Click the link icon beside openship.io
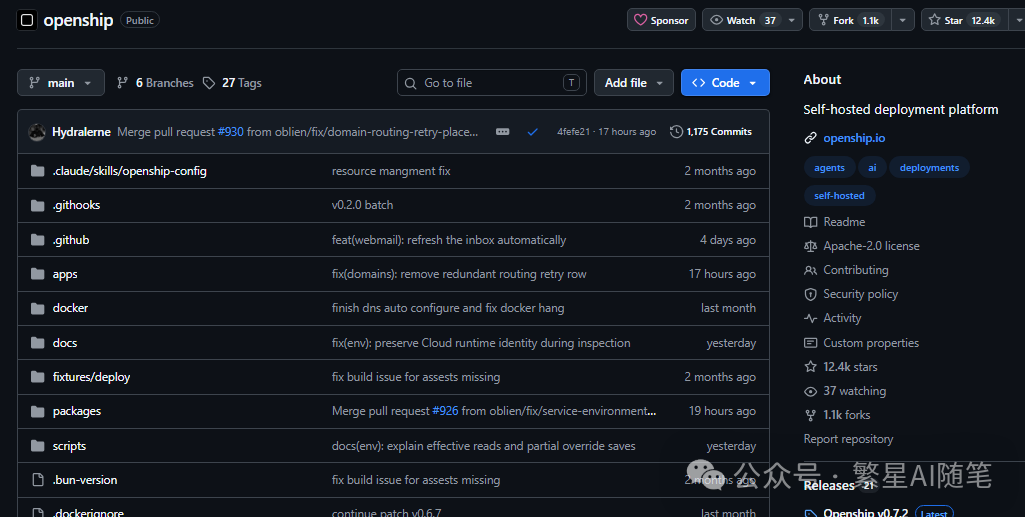 point(811,138)
